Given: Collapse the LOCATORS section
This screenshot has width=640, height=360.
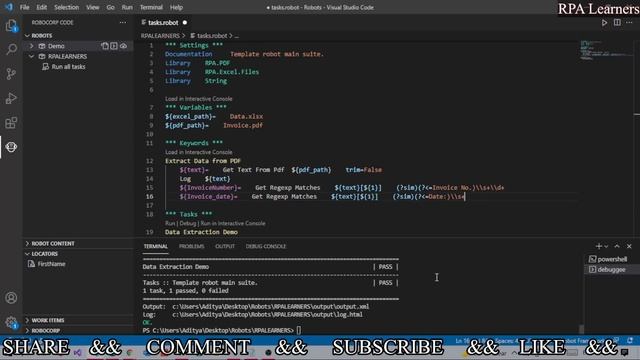Looking at the screenshot, I should pos(27,254).
